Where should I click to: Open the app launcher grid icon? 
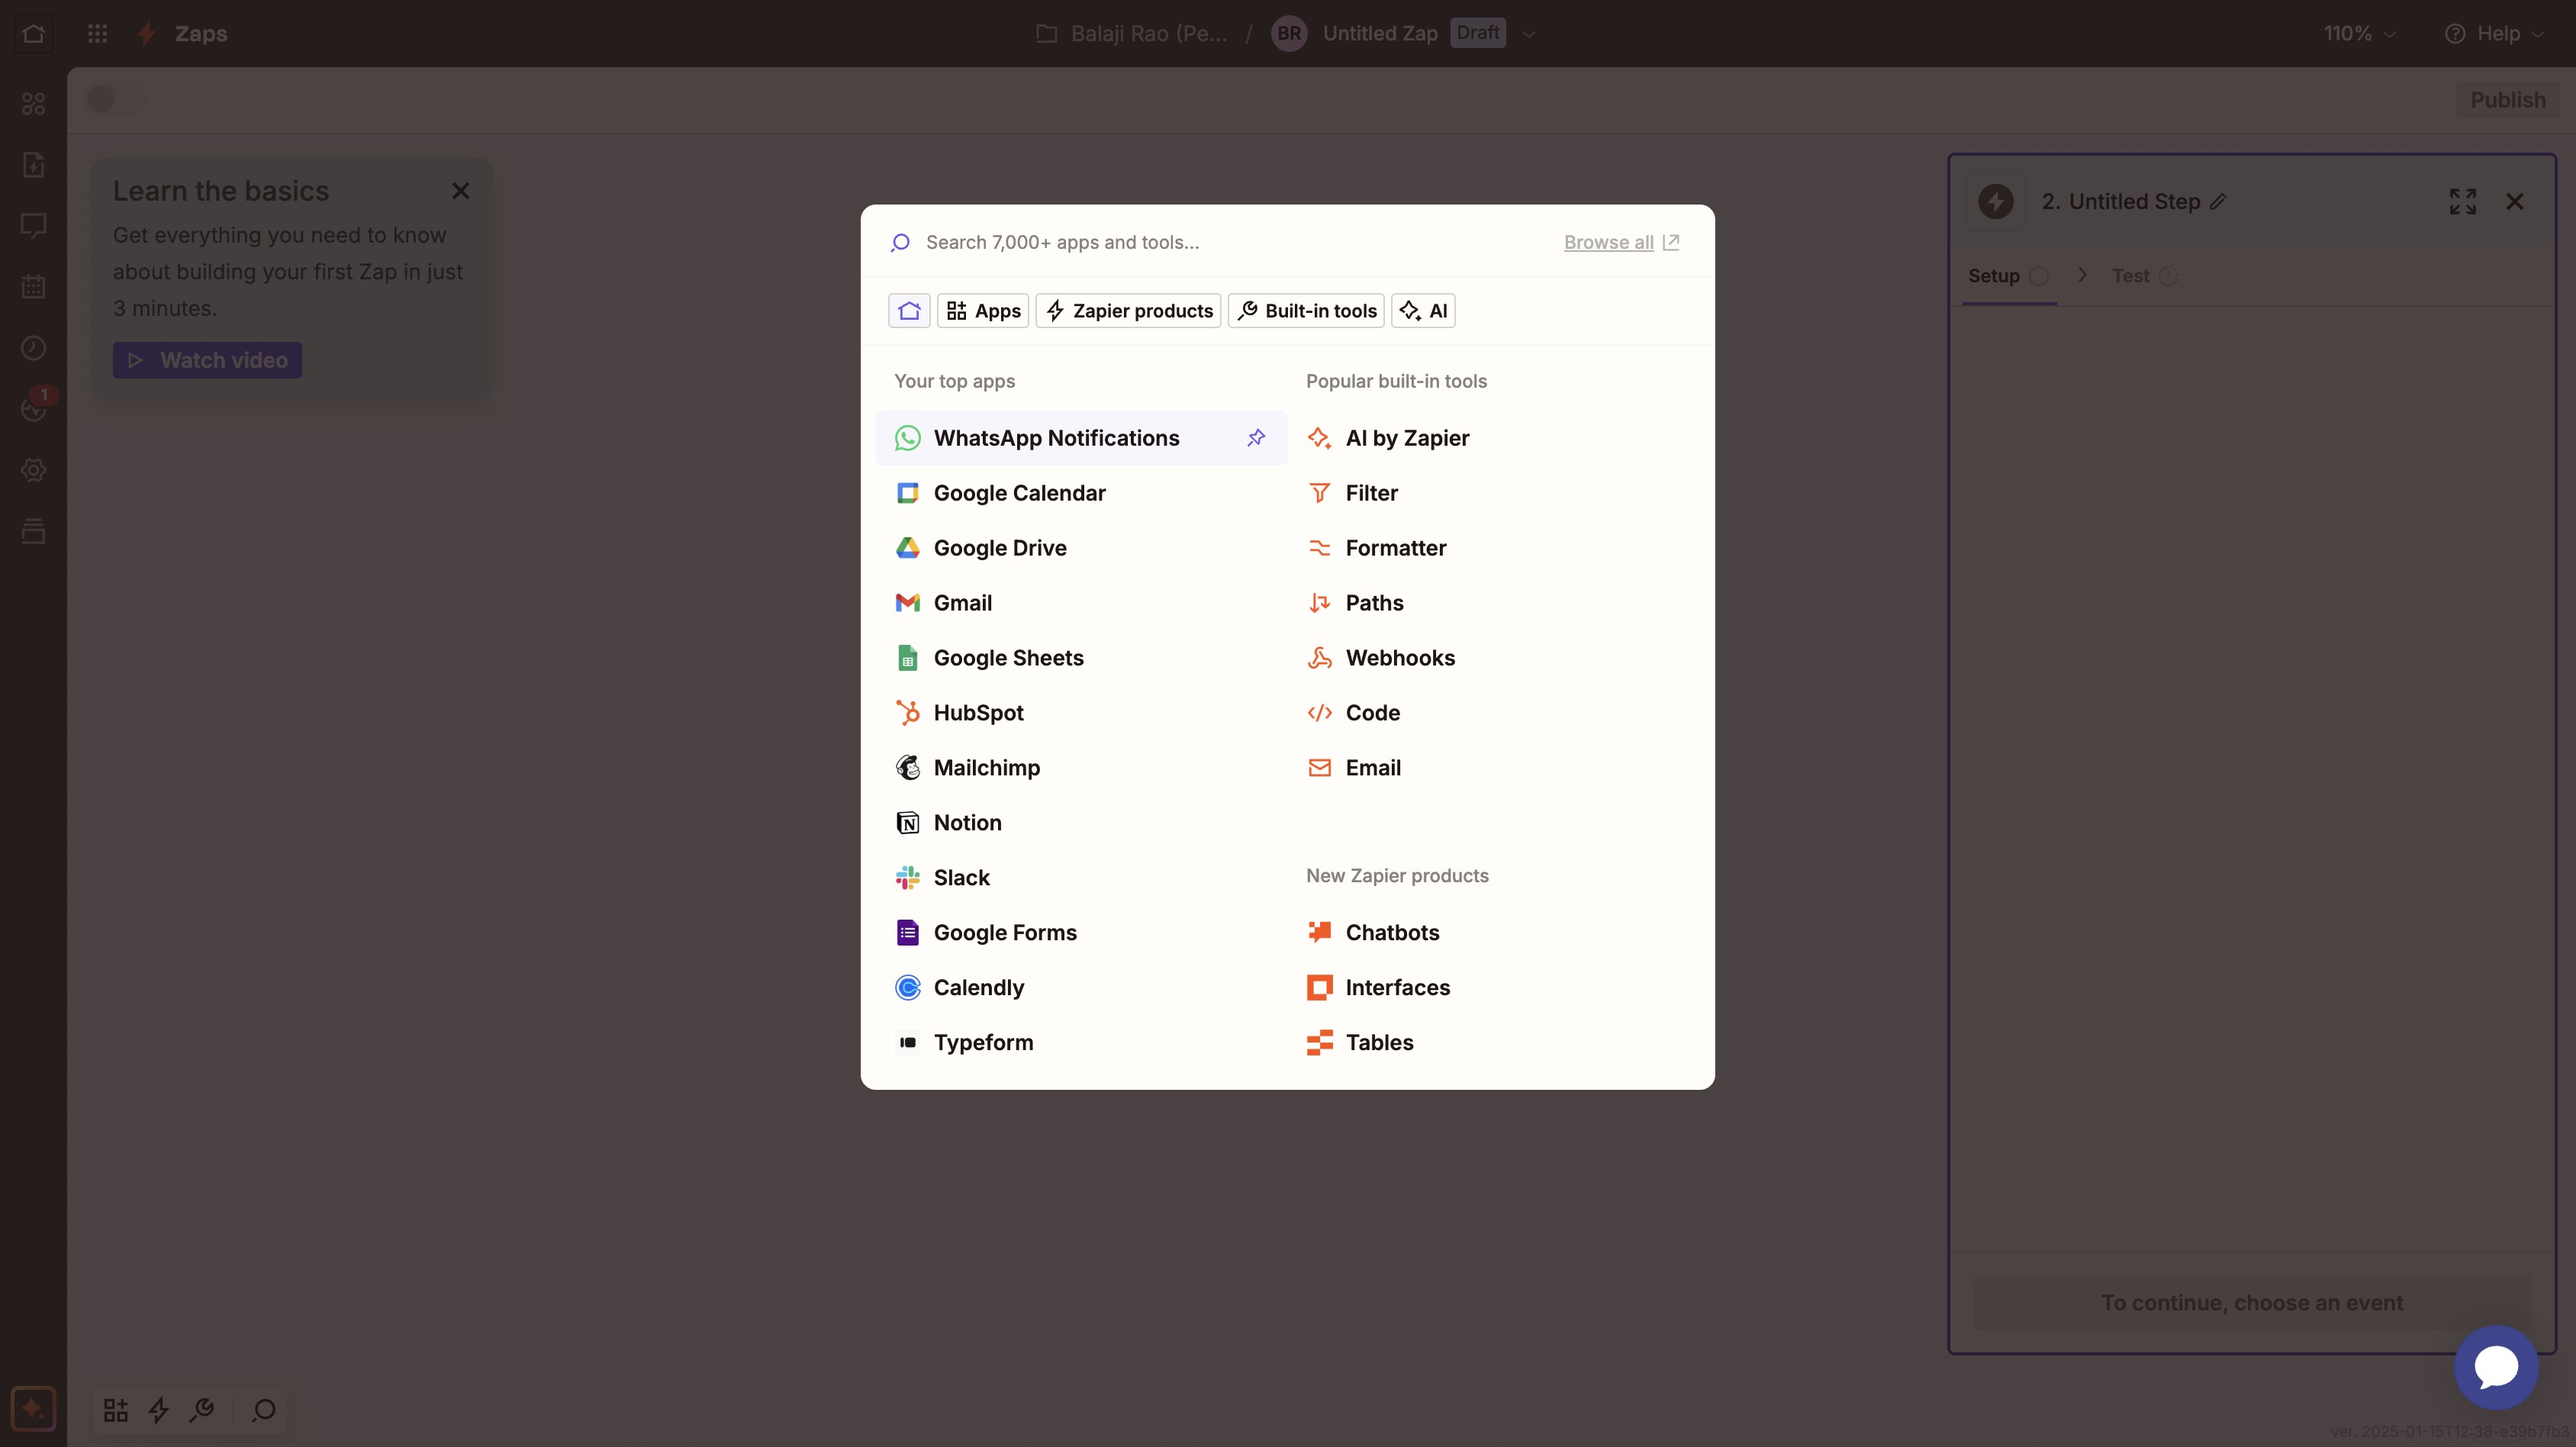[x=97, y=34]
